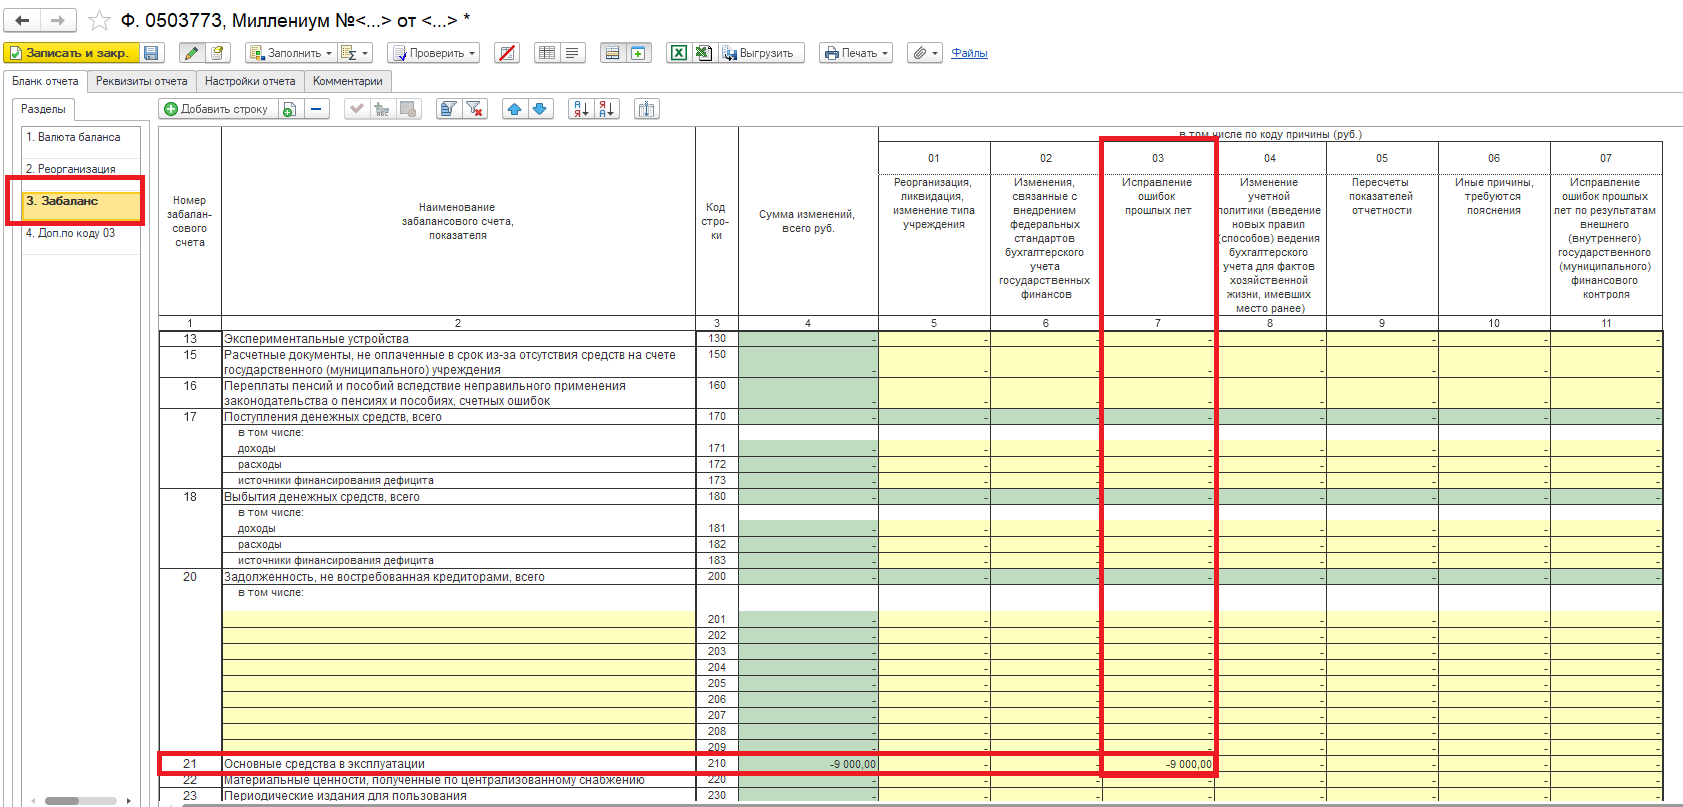Open the paperclip attachments dropdown
This screenshot has height=807, width=1683.
pos(925,53)
